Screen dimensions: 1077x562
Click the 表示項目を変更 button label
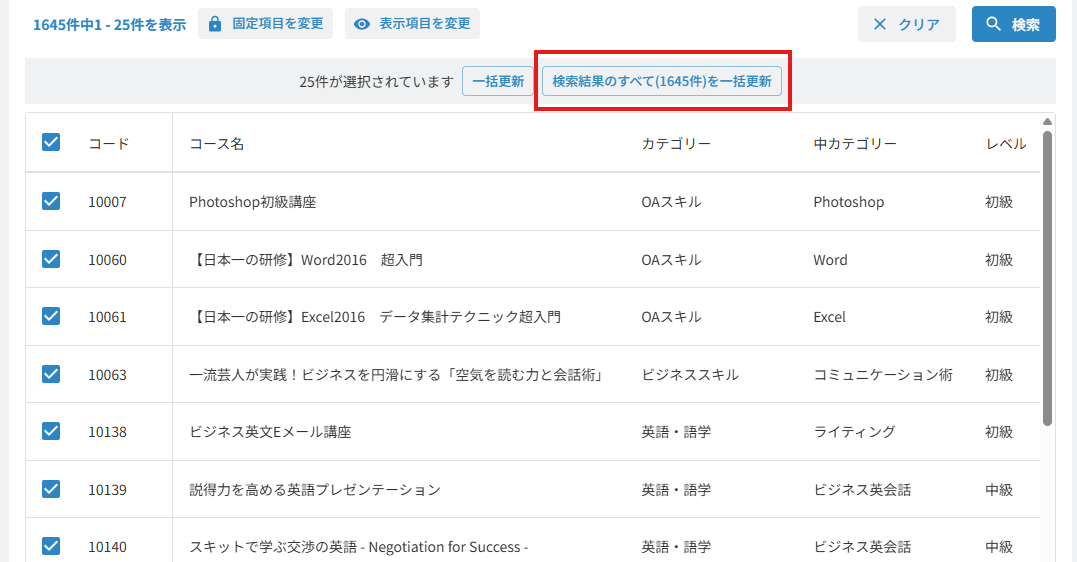pos(424,23)
